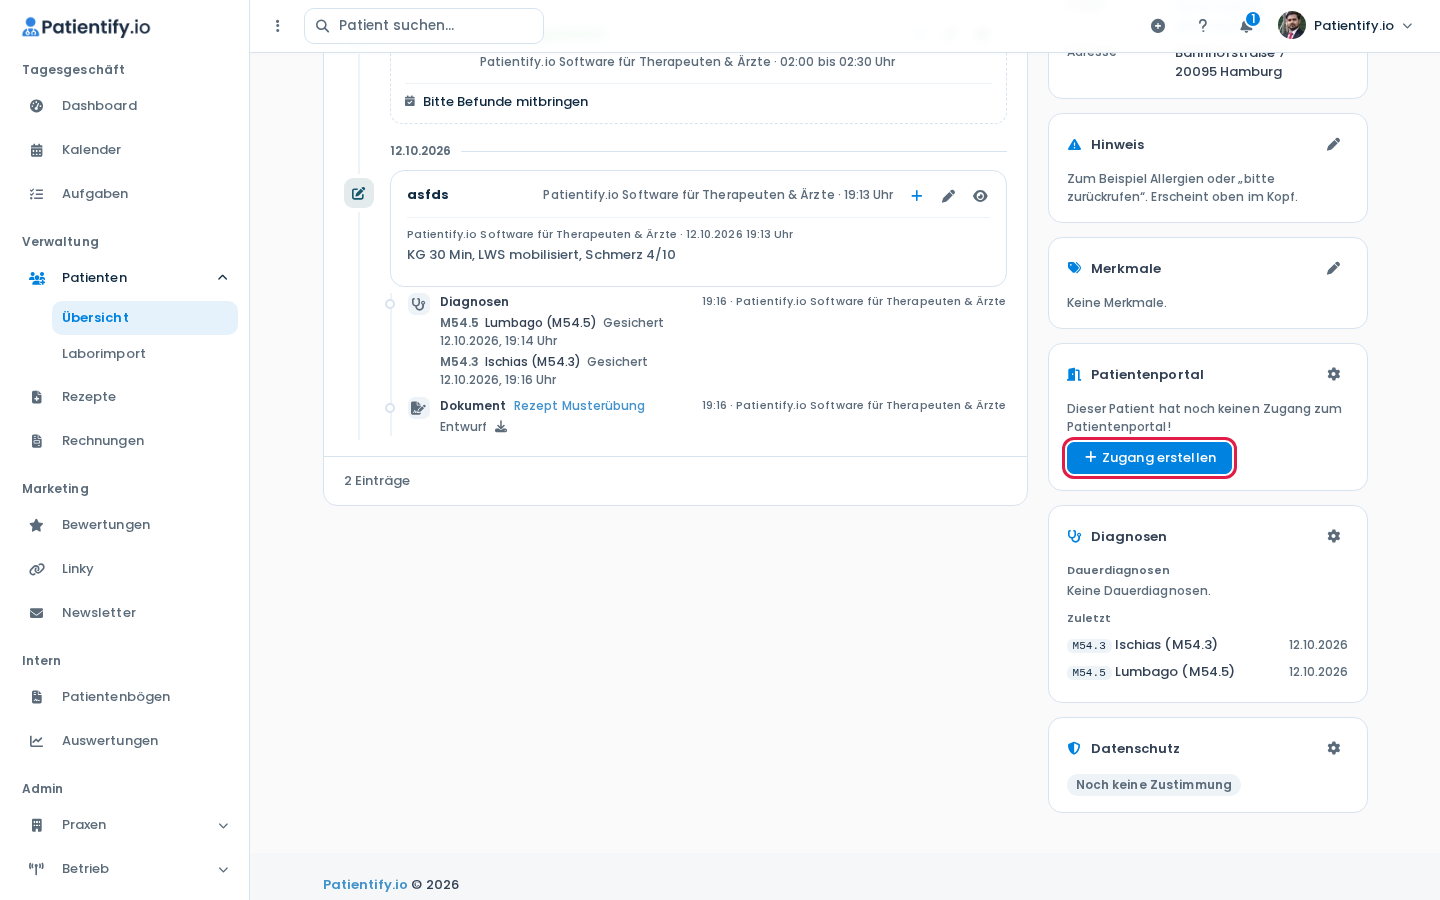Screen dimensions: 1440x900
Task: Expand the Betrieb menu
Action: [x=125, y=869]
